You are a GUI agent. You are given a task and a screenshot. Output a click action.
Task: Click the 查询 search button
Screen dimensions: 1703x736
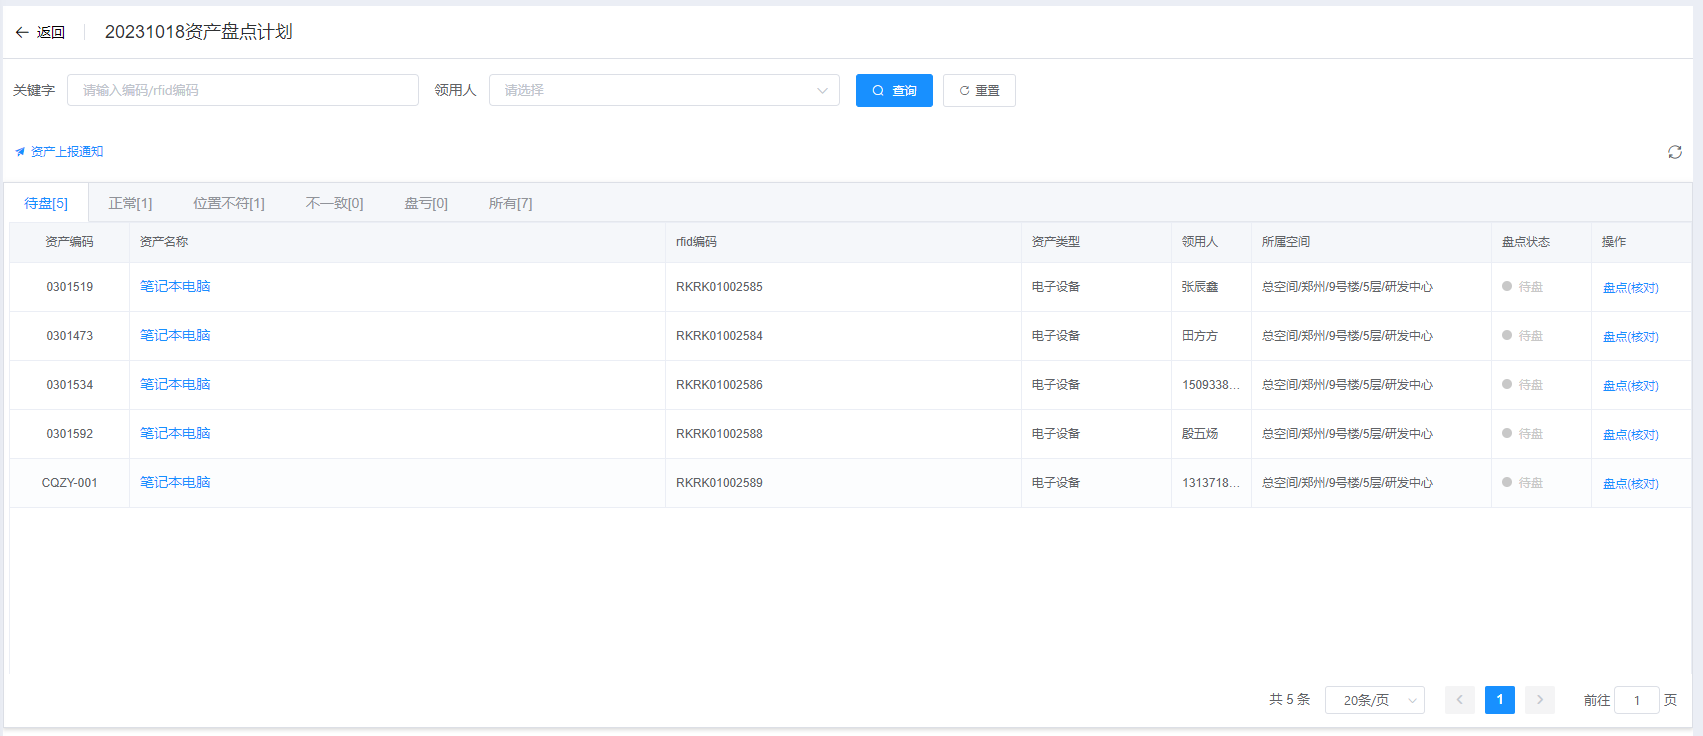click(894, 91)
